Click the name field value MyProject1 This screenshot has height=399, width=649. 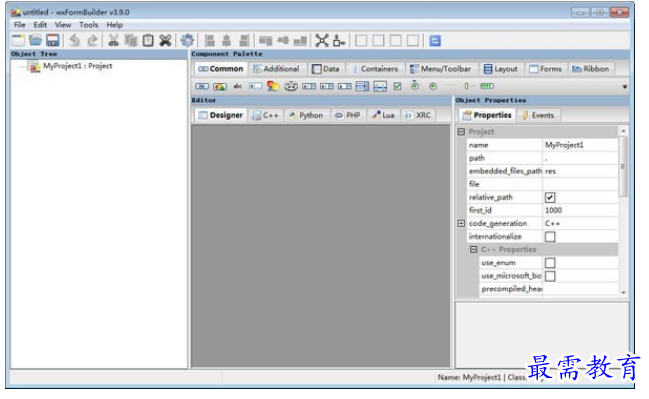click(580, 145)
